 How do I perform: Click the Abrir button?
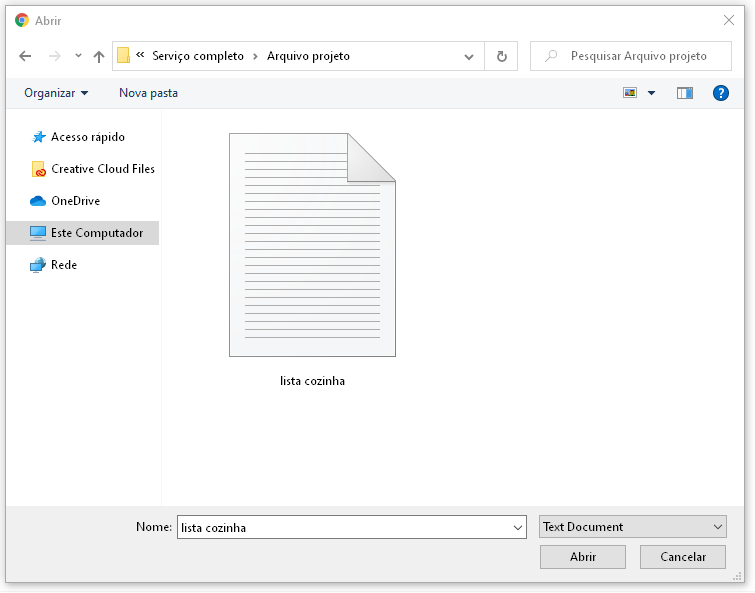click(582, 557)
